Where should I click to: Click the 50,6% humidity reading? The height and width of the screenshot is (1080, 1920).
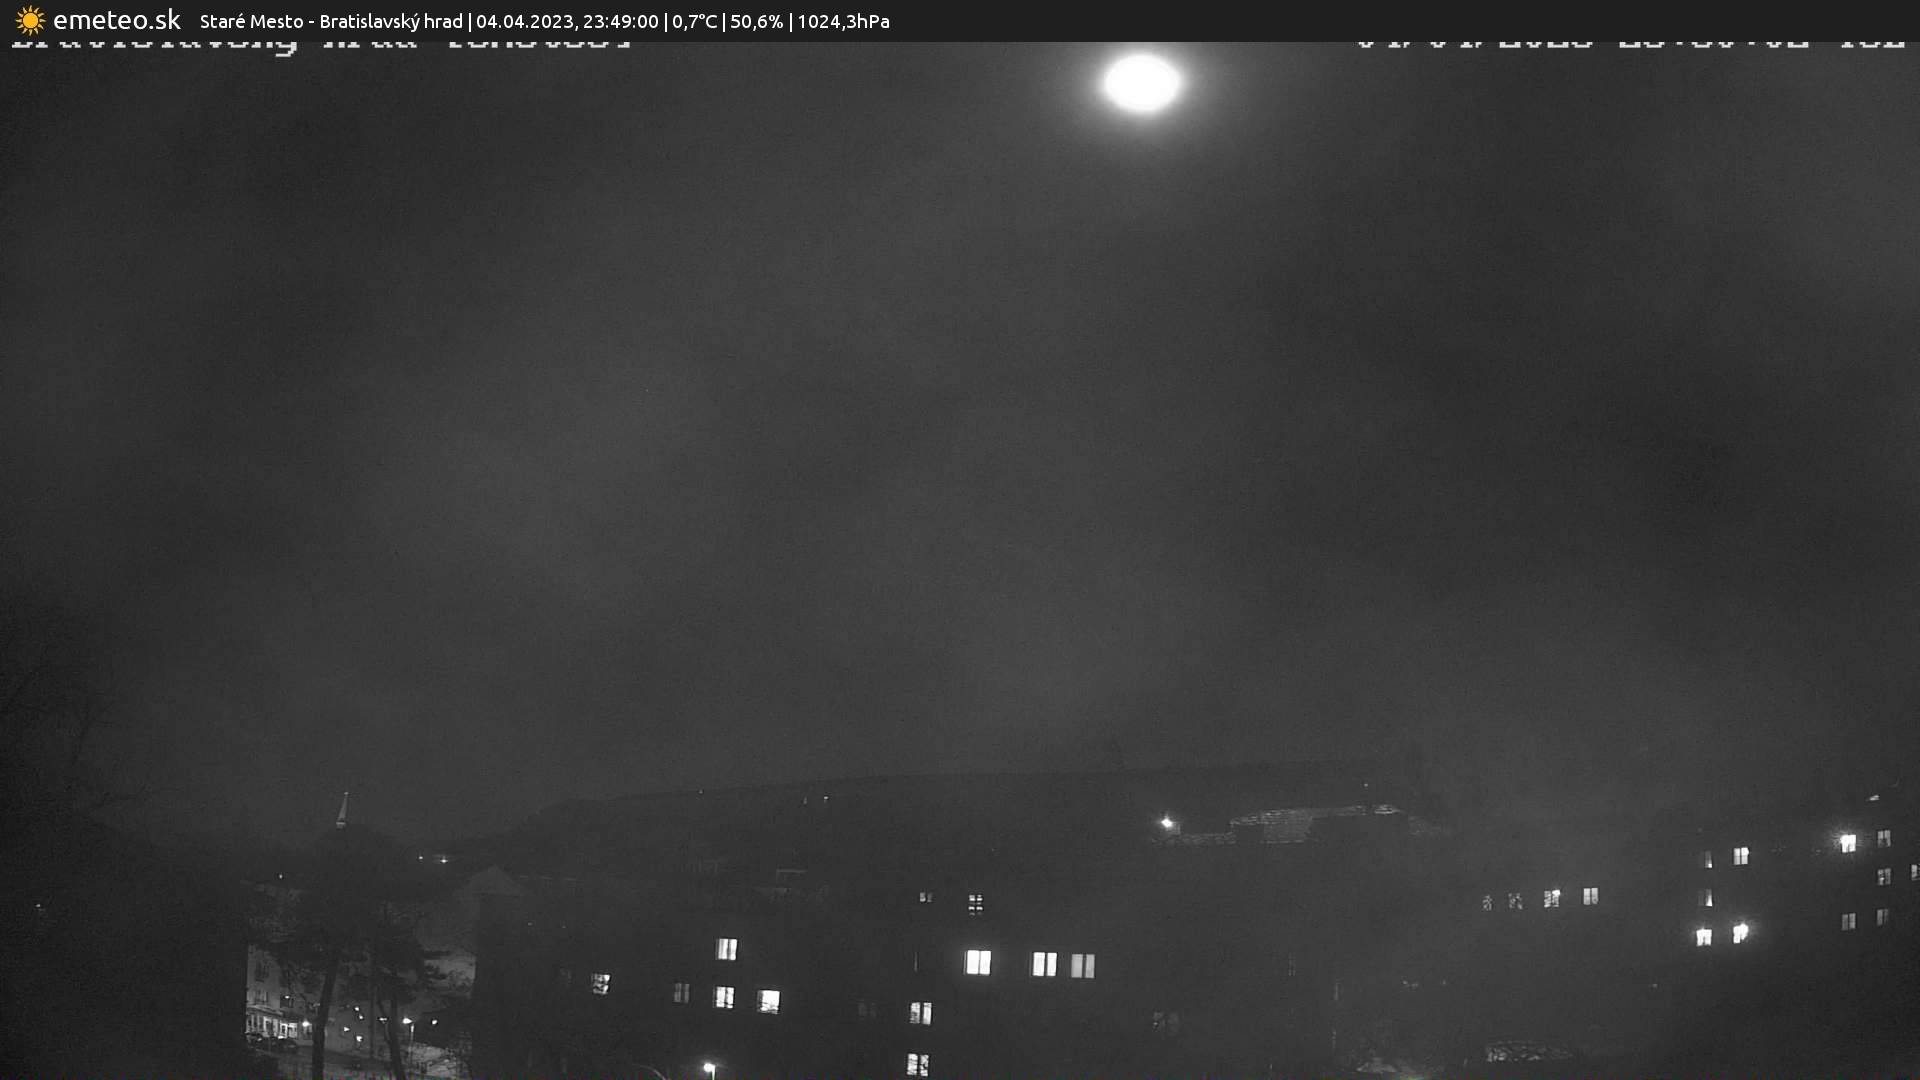pos(756,21)
